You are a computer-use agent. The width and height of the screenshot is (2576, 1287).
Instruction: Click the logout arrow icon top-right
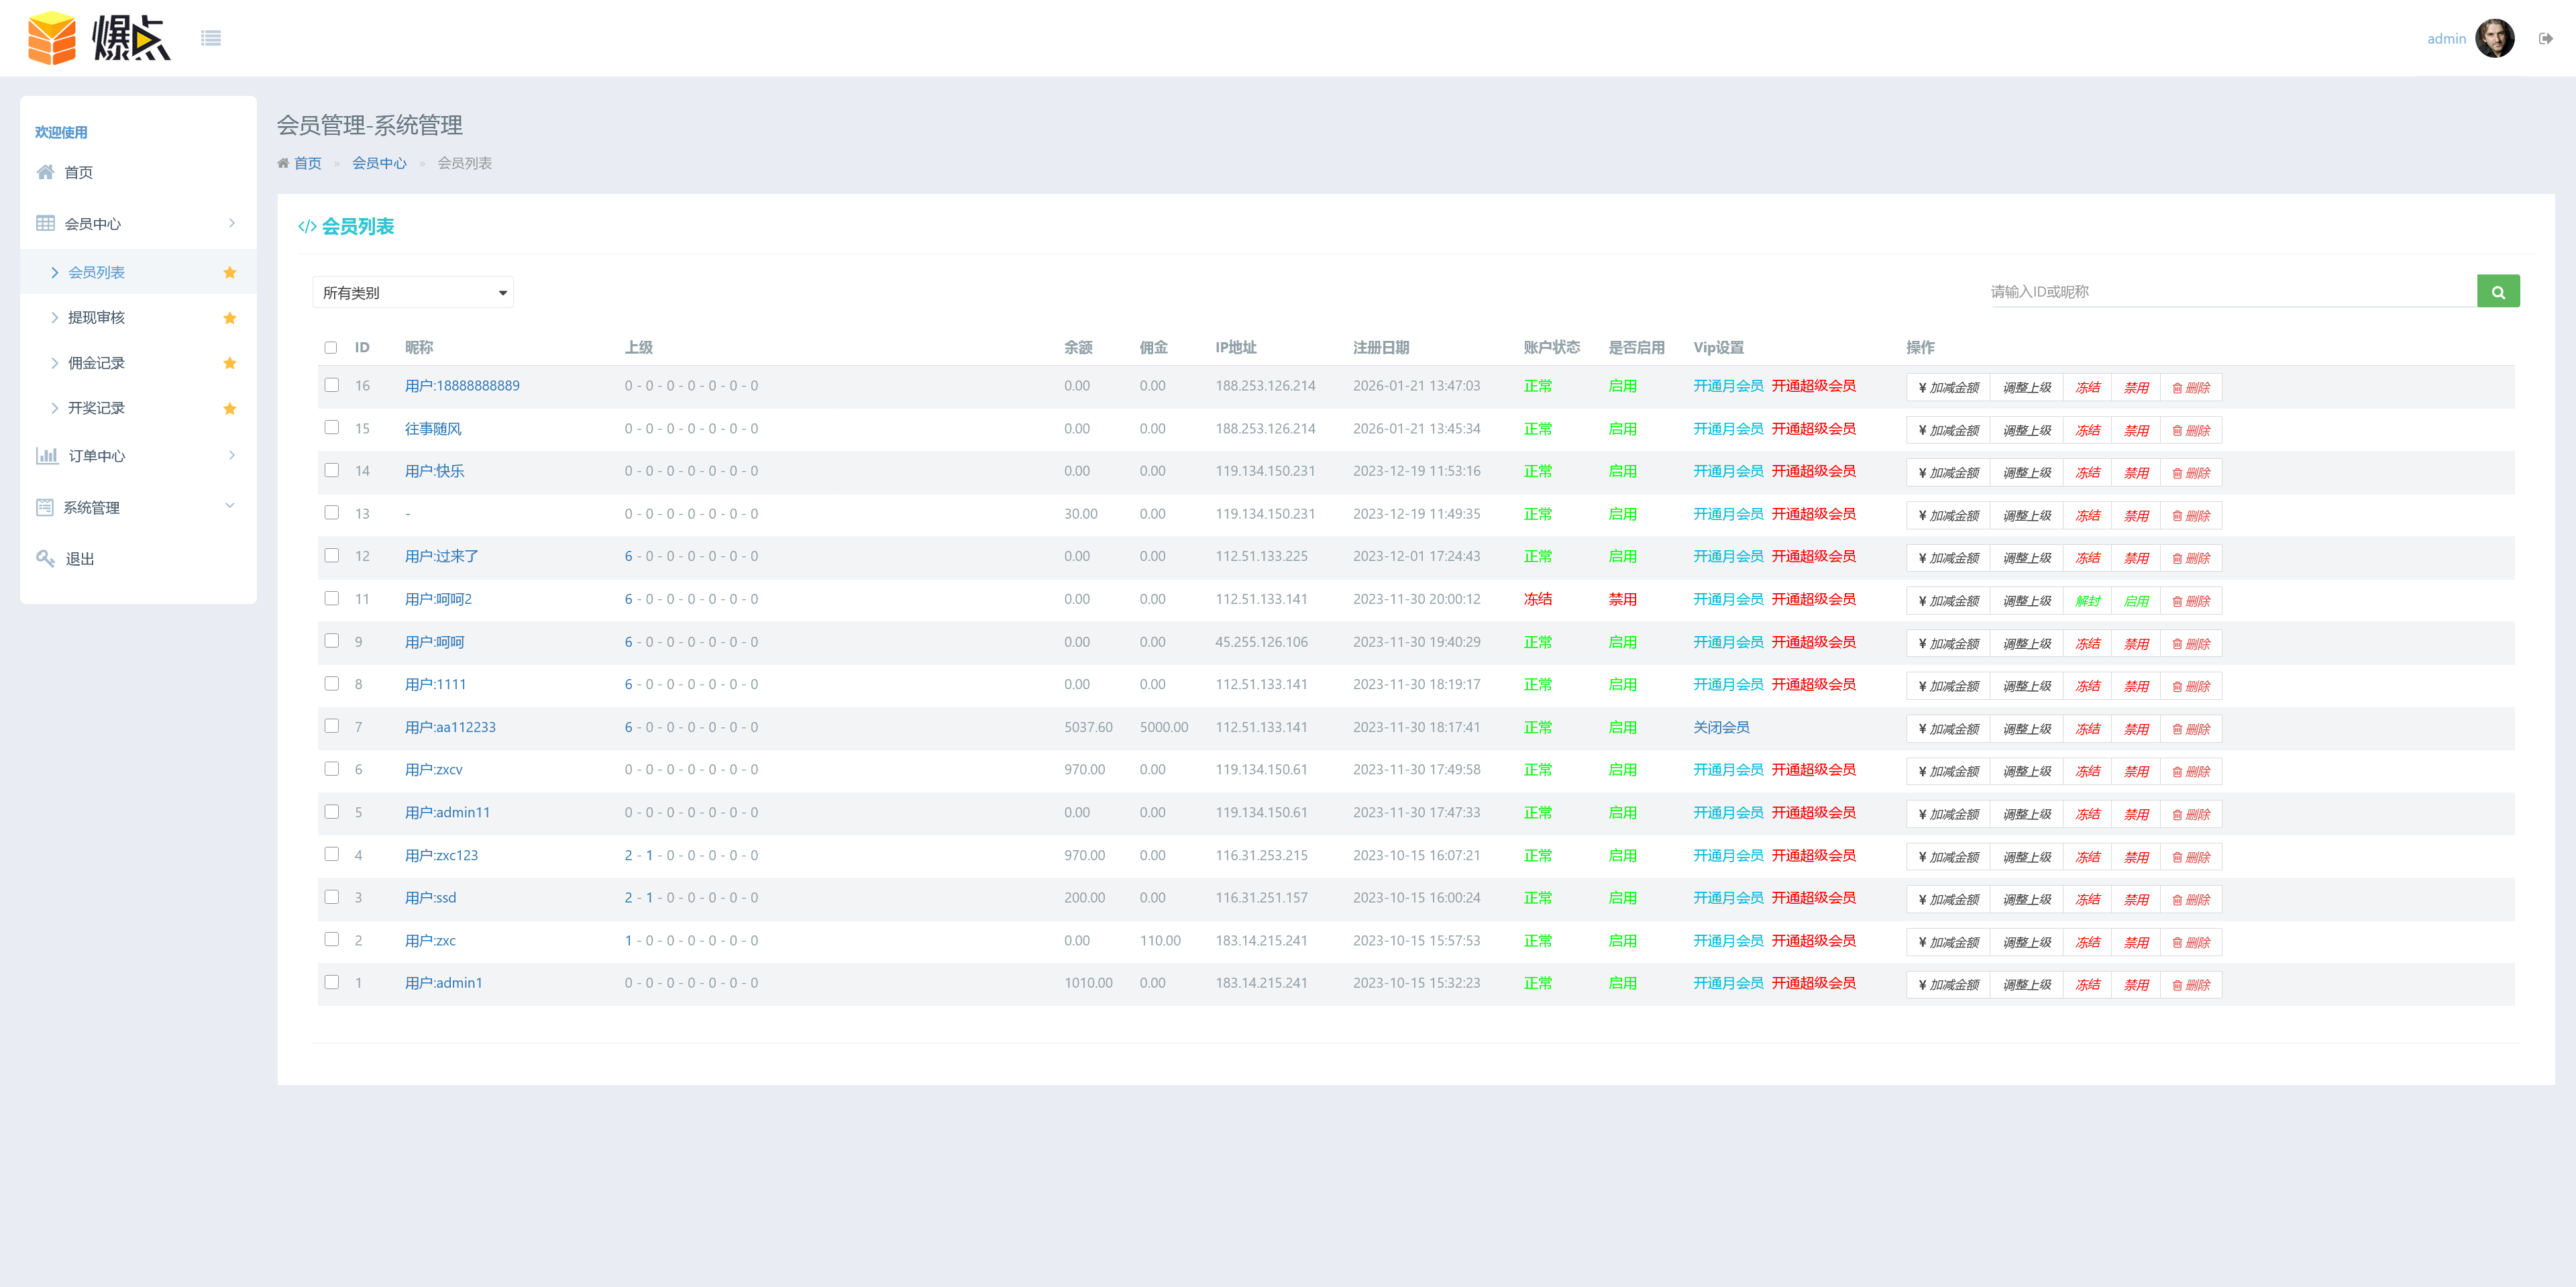pos(2545,39)
